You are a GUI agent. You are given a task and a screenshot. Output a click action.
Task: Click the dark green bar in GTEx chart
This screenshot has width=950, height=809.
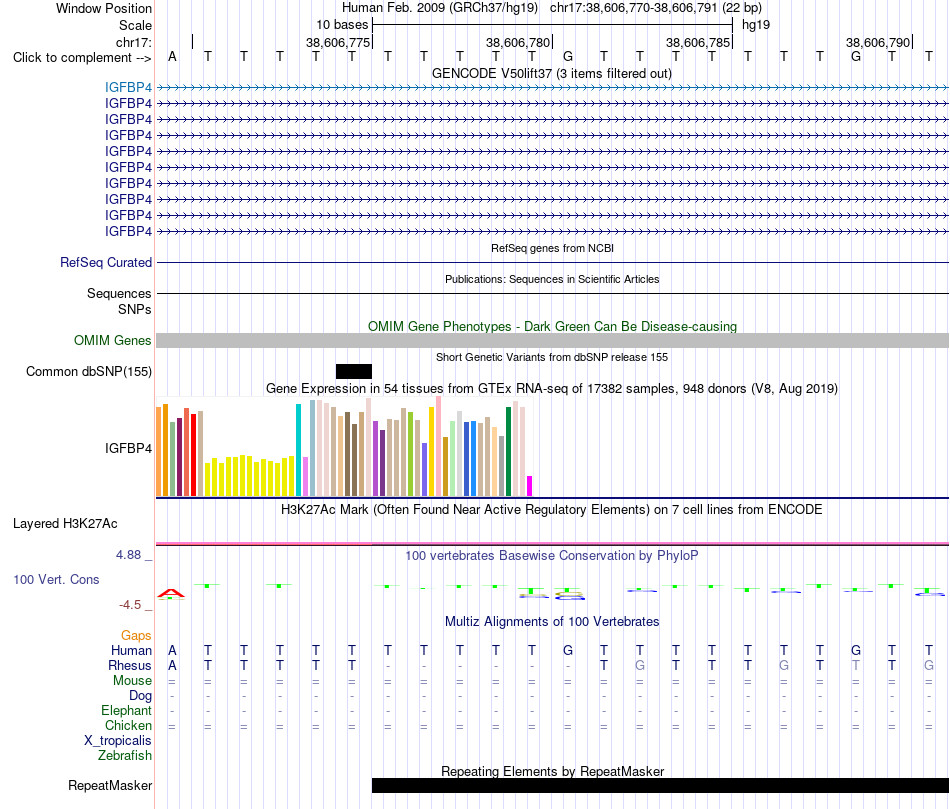coord(509,451)
